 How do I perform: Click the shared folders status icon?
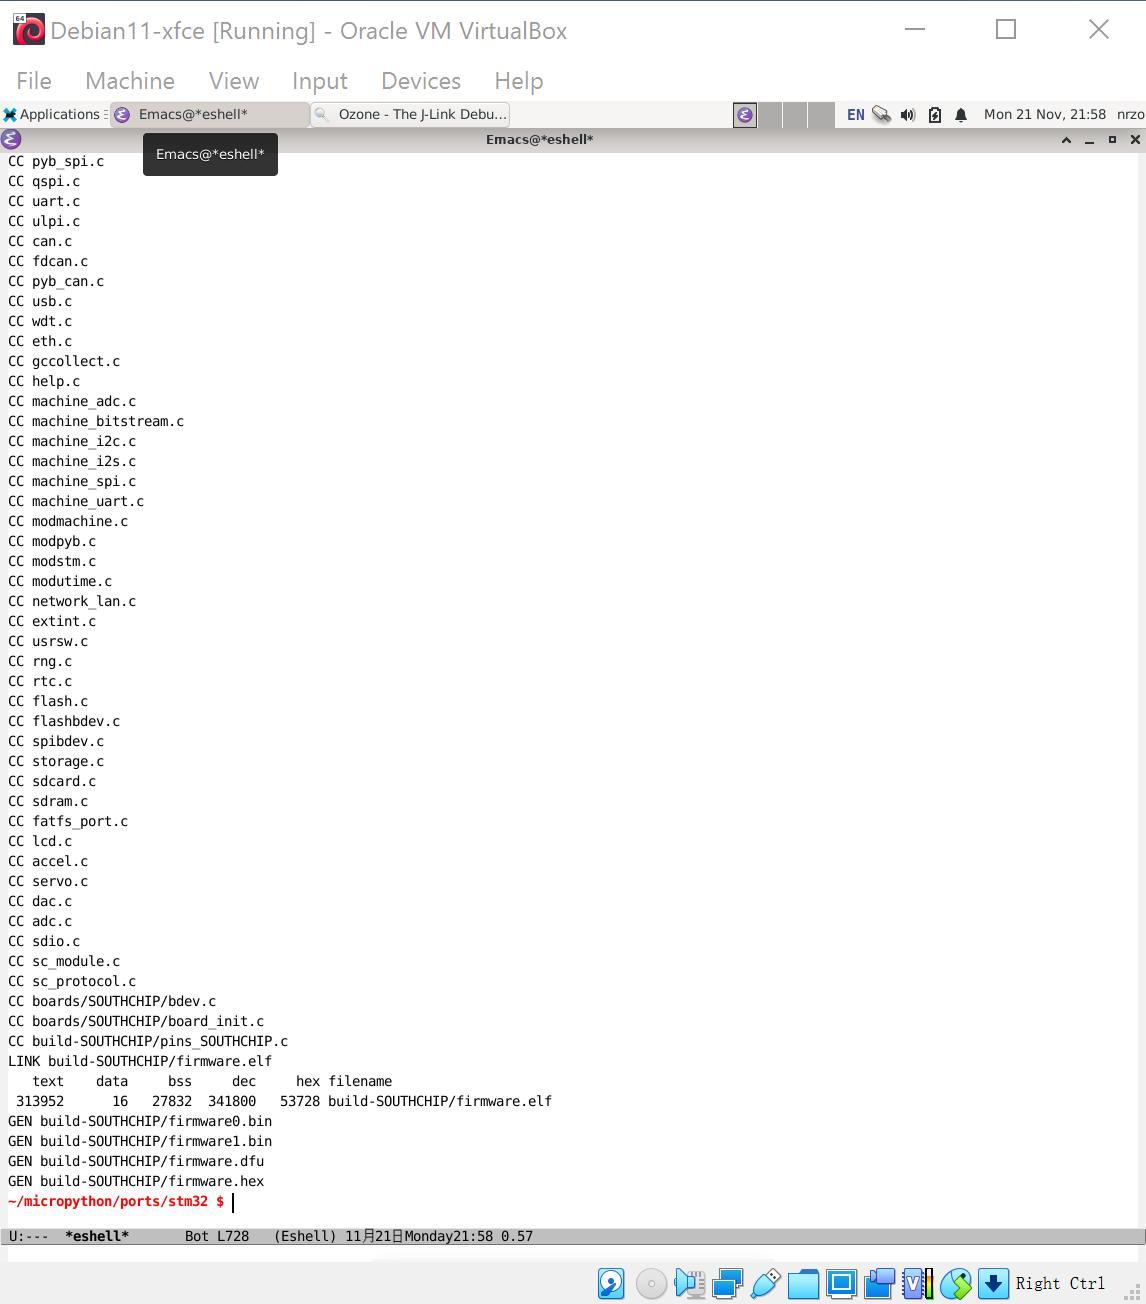pos(803,1283)
